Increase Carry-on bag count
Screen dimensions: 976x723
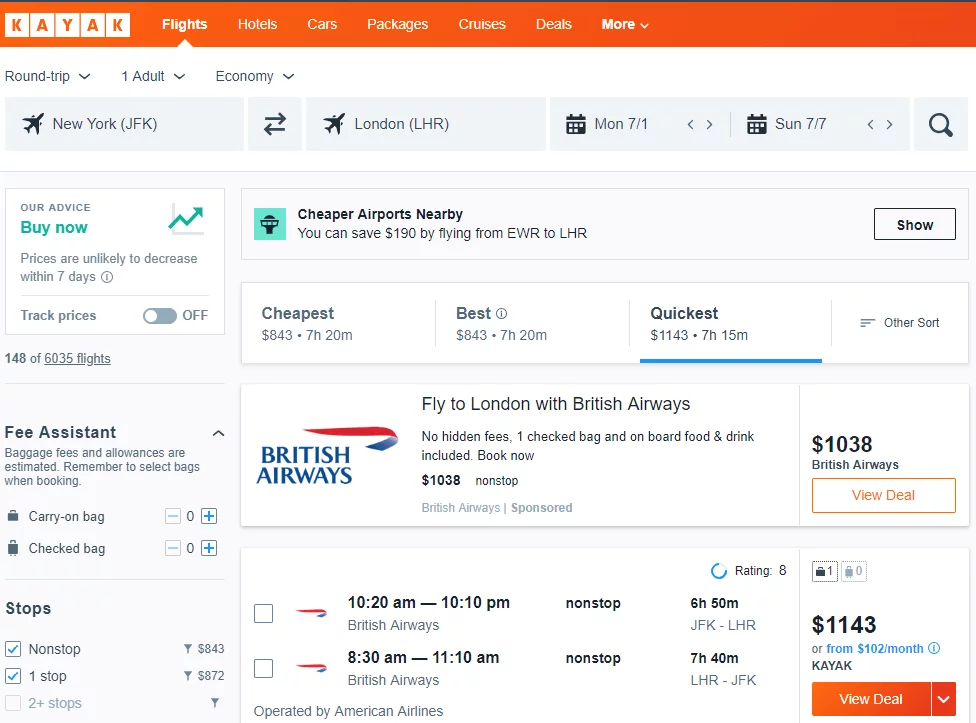click(209, 516)
